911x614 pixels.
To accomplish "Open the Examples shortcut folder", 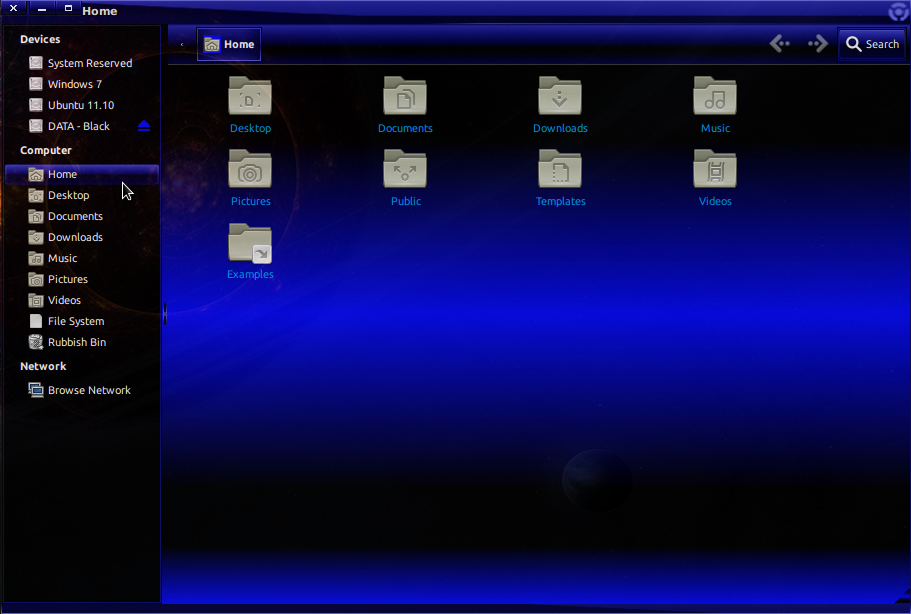I will 250,243.
